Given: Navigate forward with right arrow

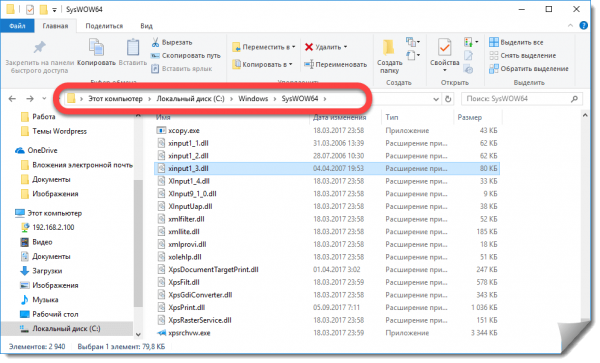Looking at the screenshot, I should coord(30,99).
